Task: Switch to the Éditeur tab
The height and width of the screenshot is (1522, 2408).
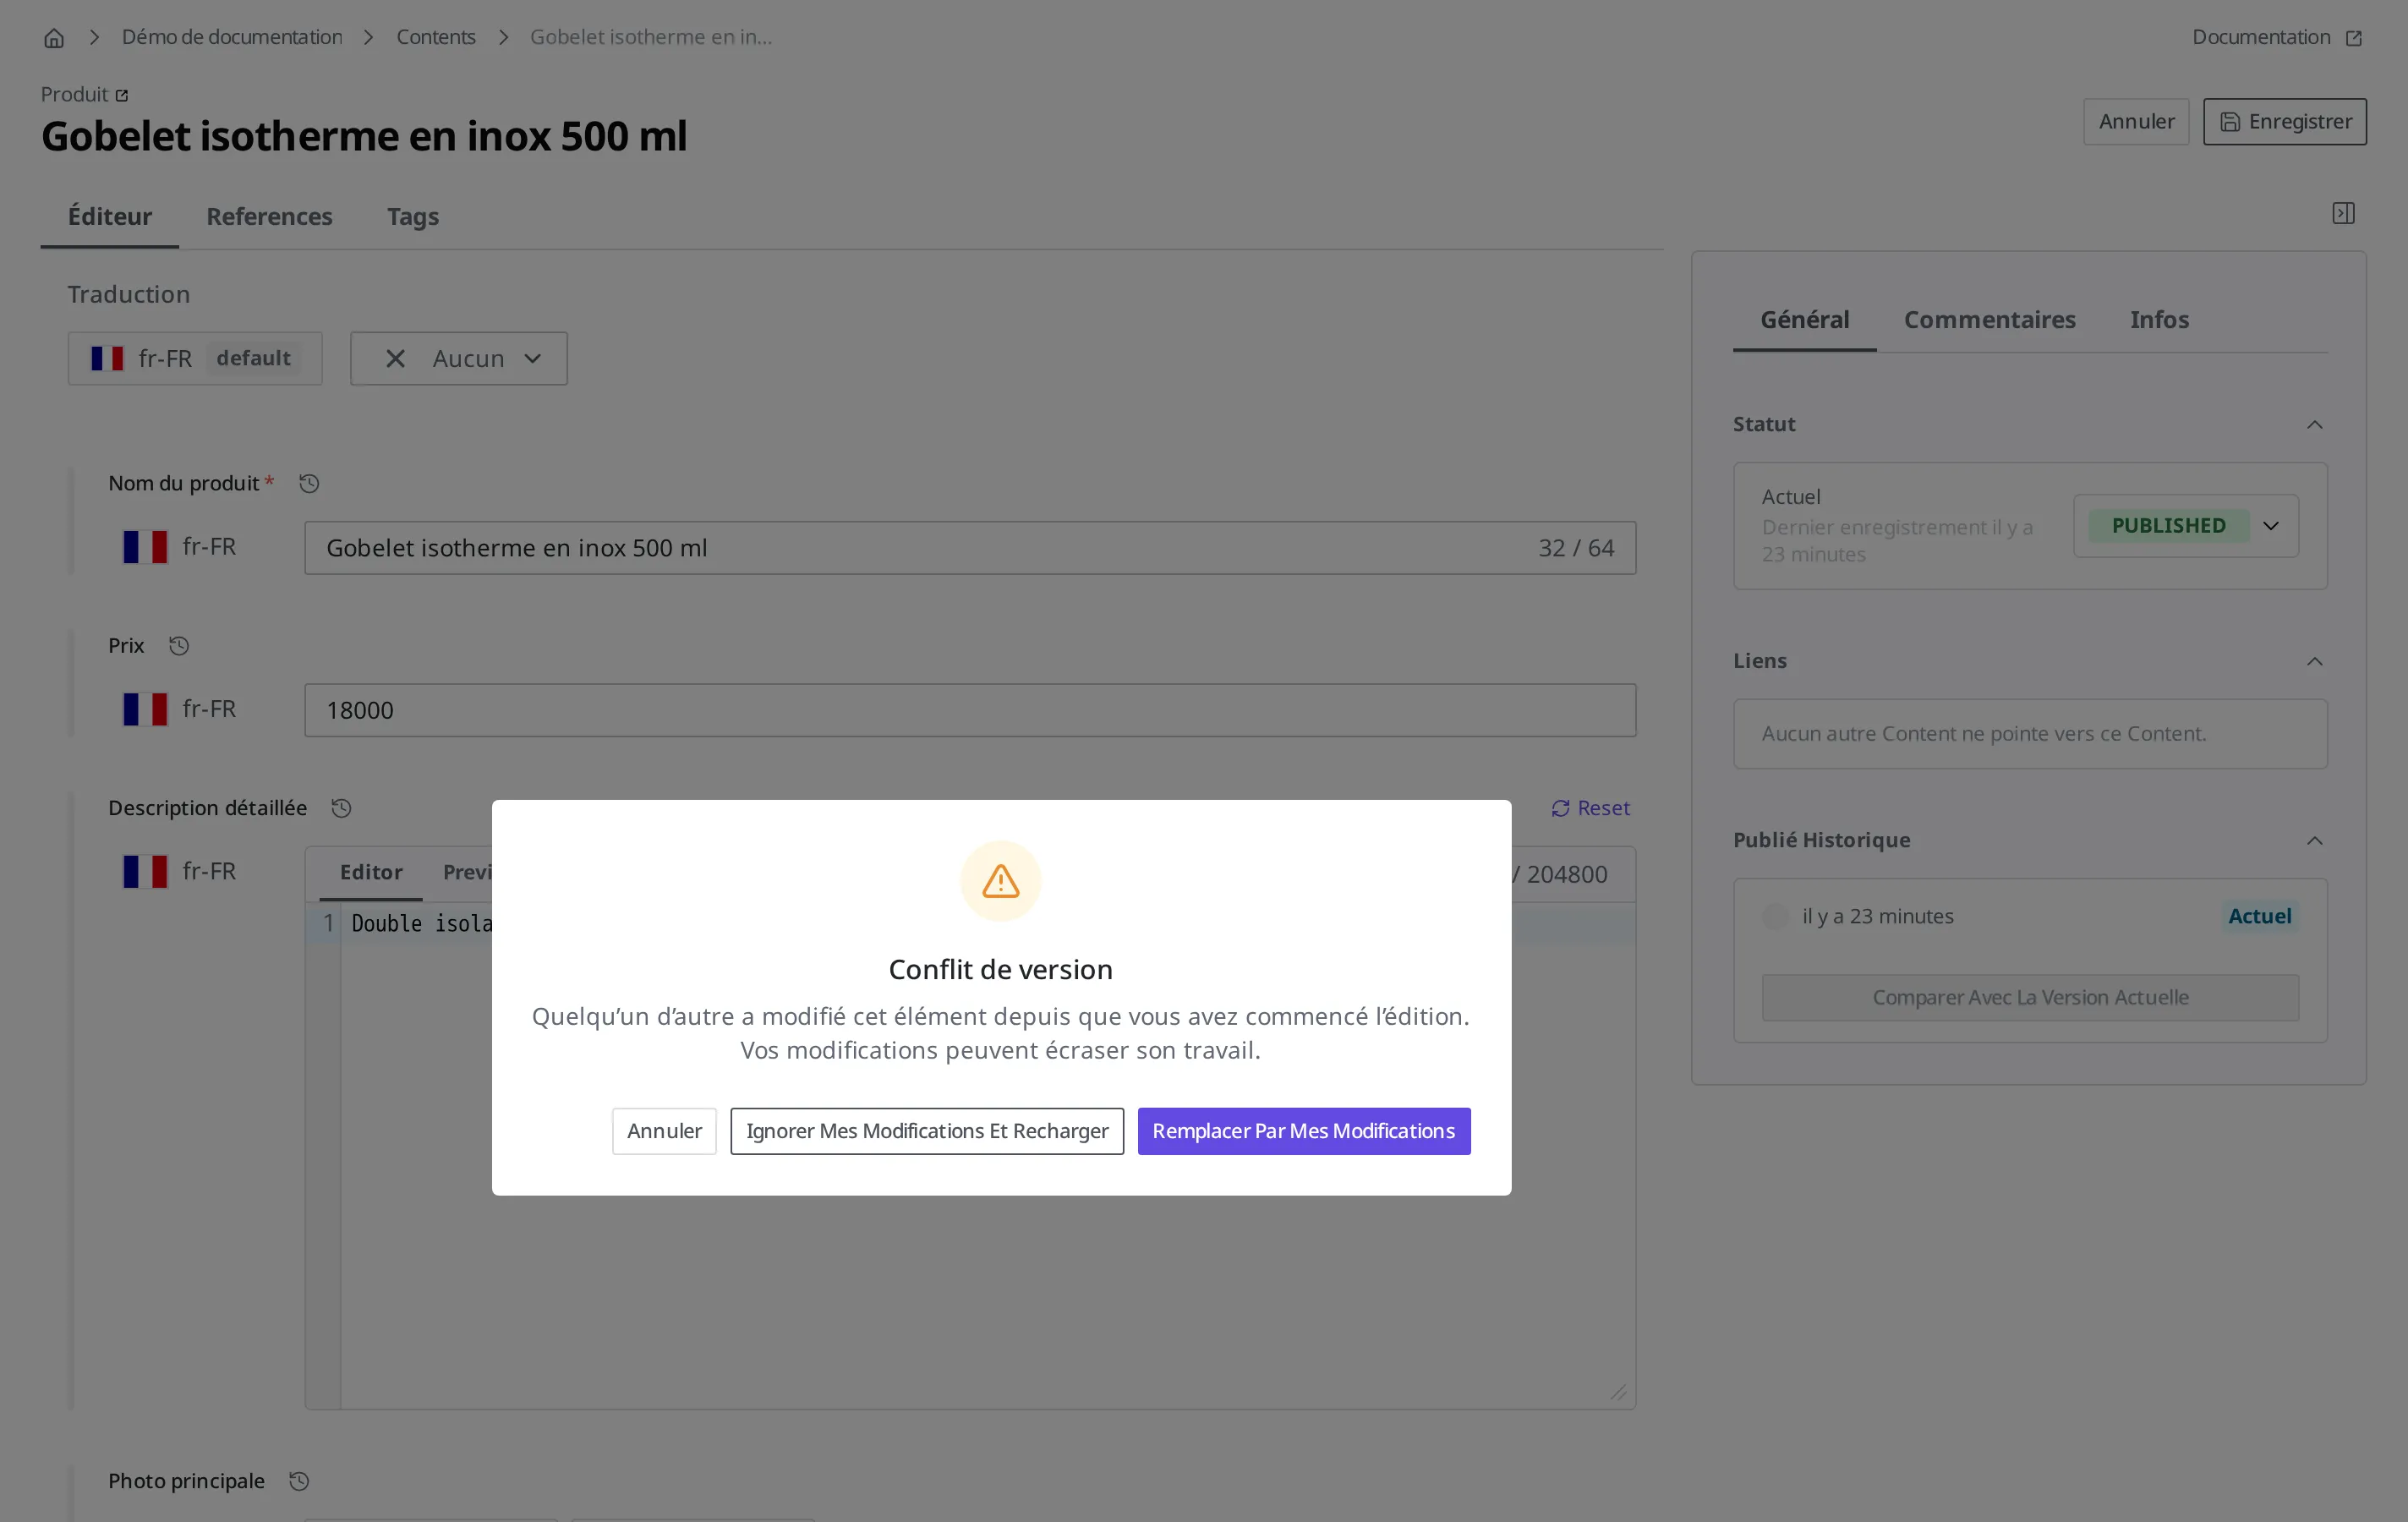Action: pos(110,217)
